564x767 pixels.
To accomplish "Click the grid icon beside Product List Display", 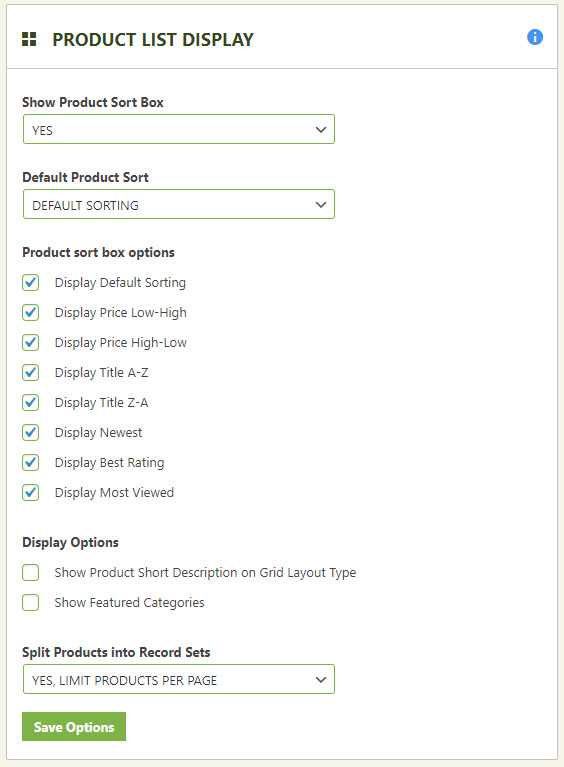I will (x=29, y=39).
